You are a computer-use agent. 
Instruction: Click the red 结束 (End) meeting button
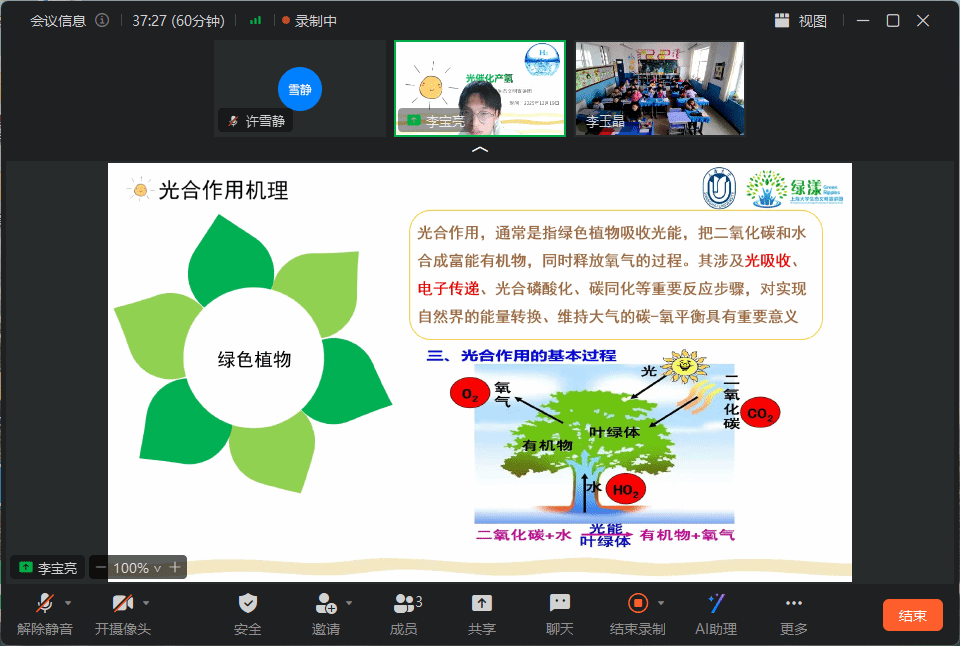912,615
